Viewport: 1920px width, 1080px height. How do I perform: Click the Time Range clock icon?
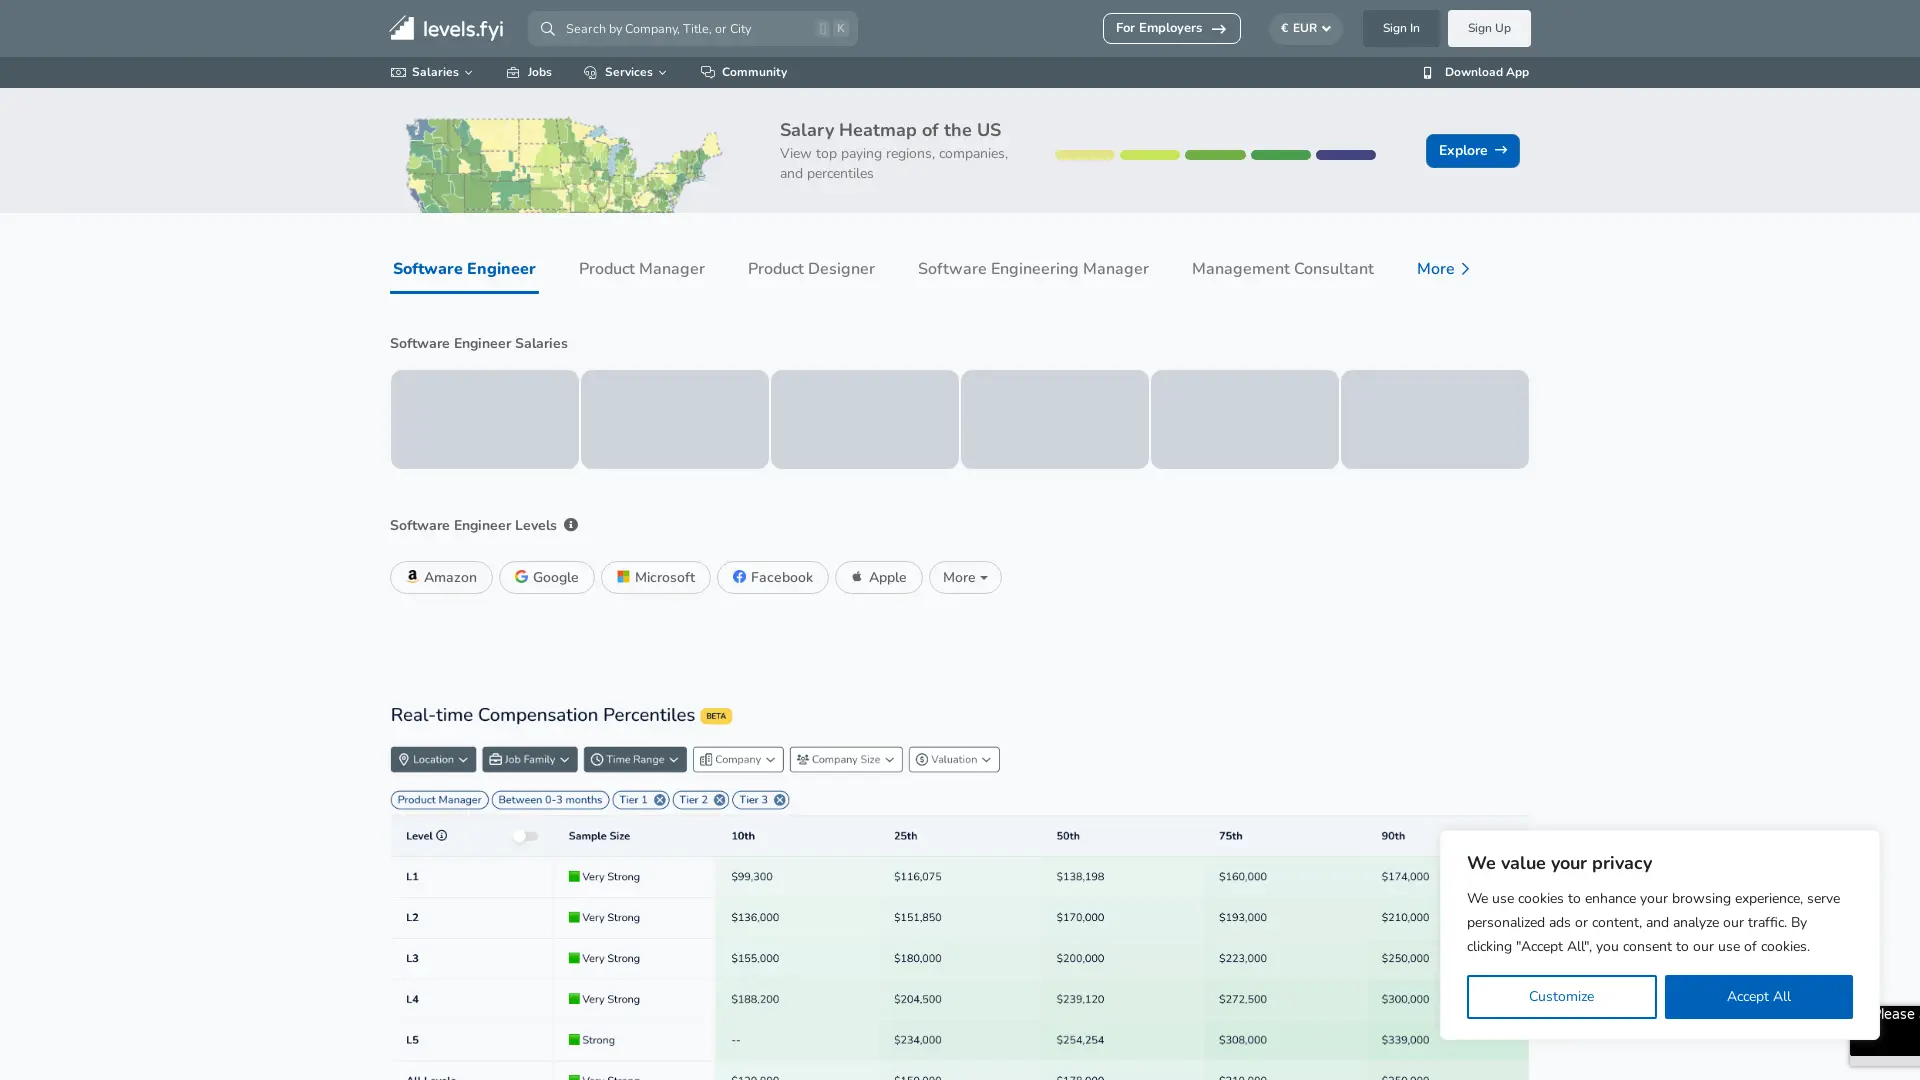coord(596,759)
